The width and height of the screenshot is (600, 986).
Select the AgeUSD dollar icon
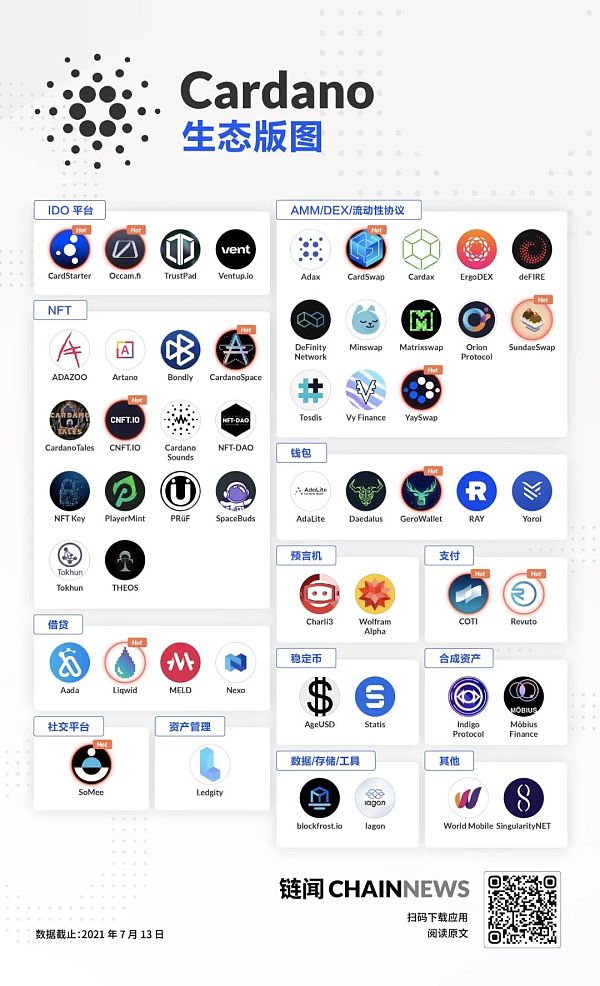pyautogui.click(x=319, y=697)
